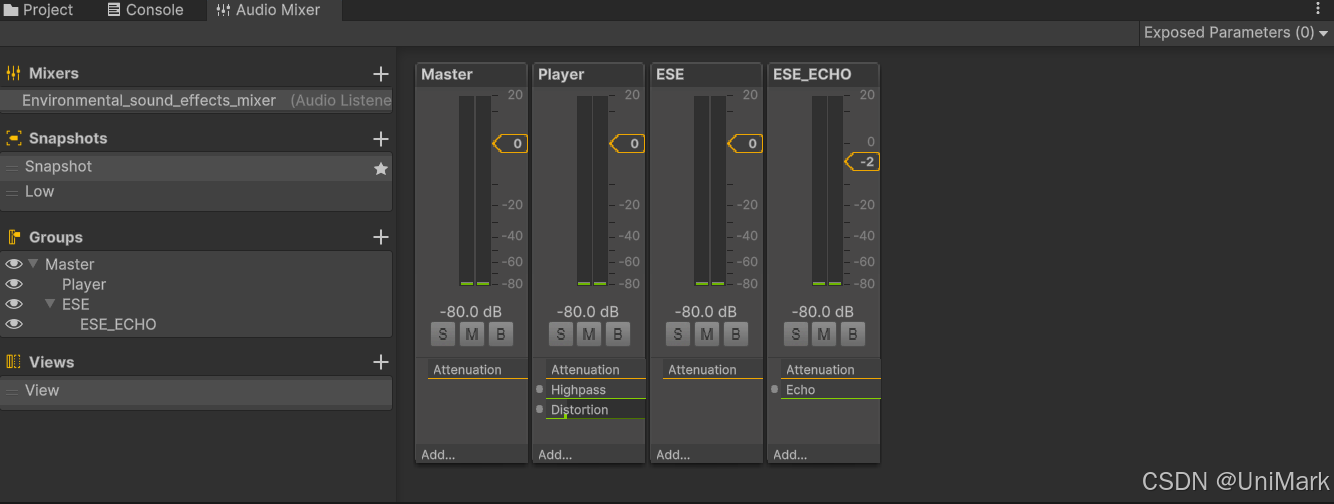Select the ESE volume fader handle
This screenshot has height=504, width=1334.
pyautogui.click(x=745, y=144)
